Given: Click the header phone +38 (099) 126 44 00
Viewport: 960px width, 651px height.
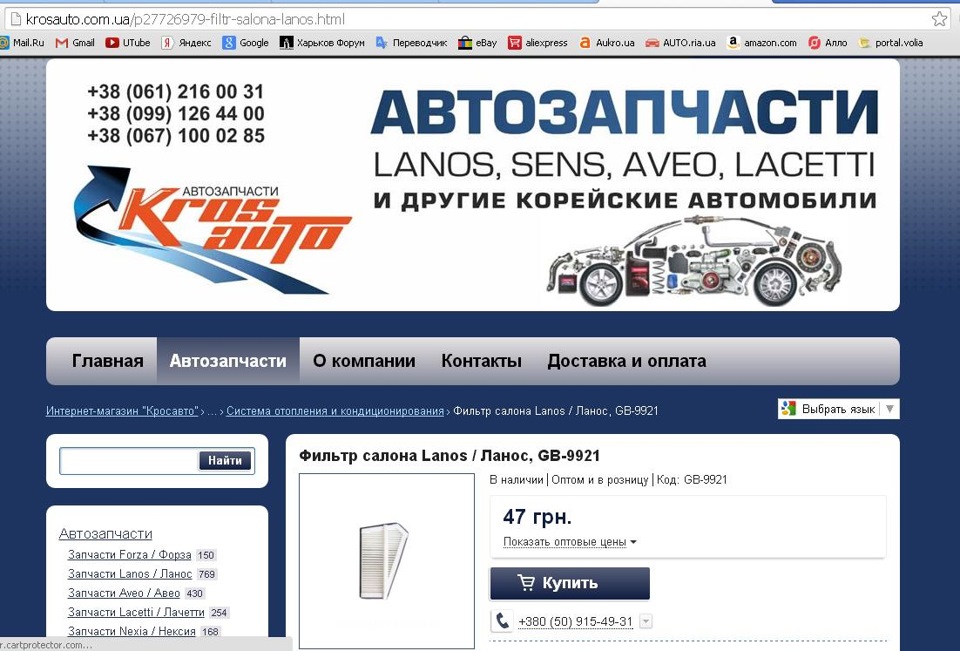Looking at the screenshot, I should 176,114.
